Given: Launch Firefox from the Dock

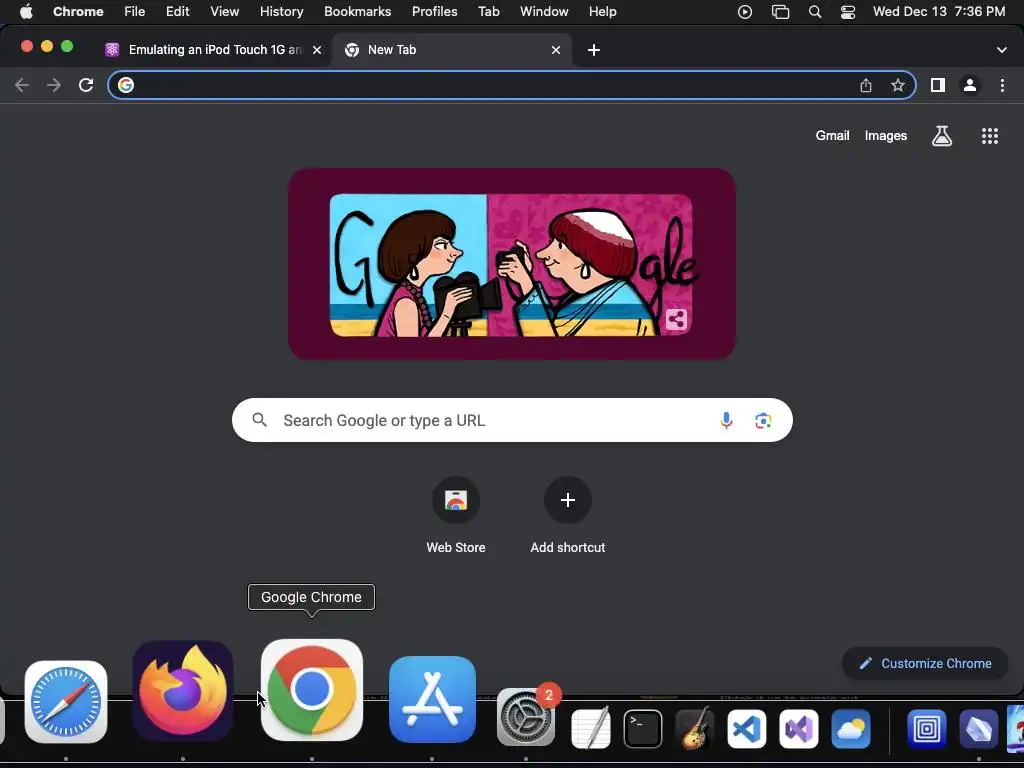Looking at the screenshot, I should (183, 691).
